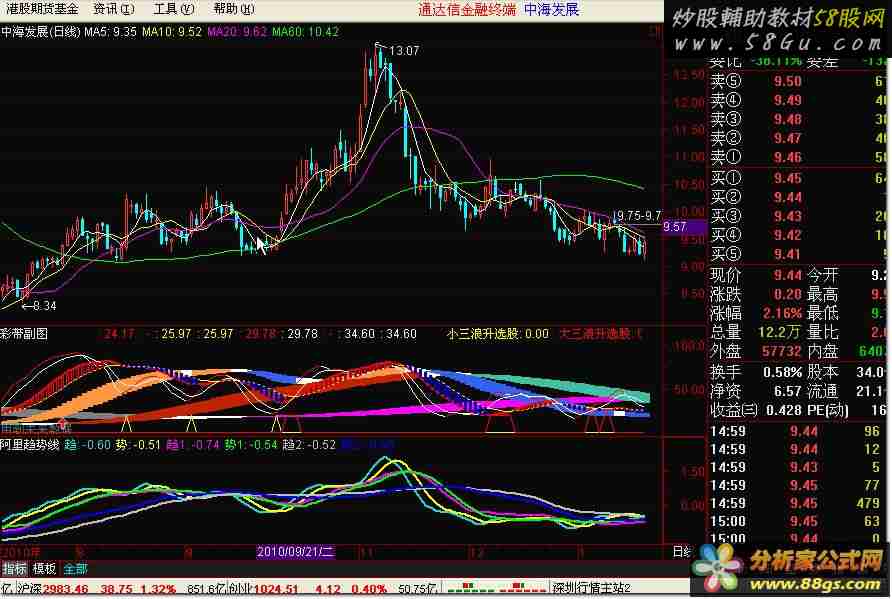Open the 帮助(H) menu
The height and width of the screenshot is (599, 892).
tap(234, 9)
